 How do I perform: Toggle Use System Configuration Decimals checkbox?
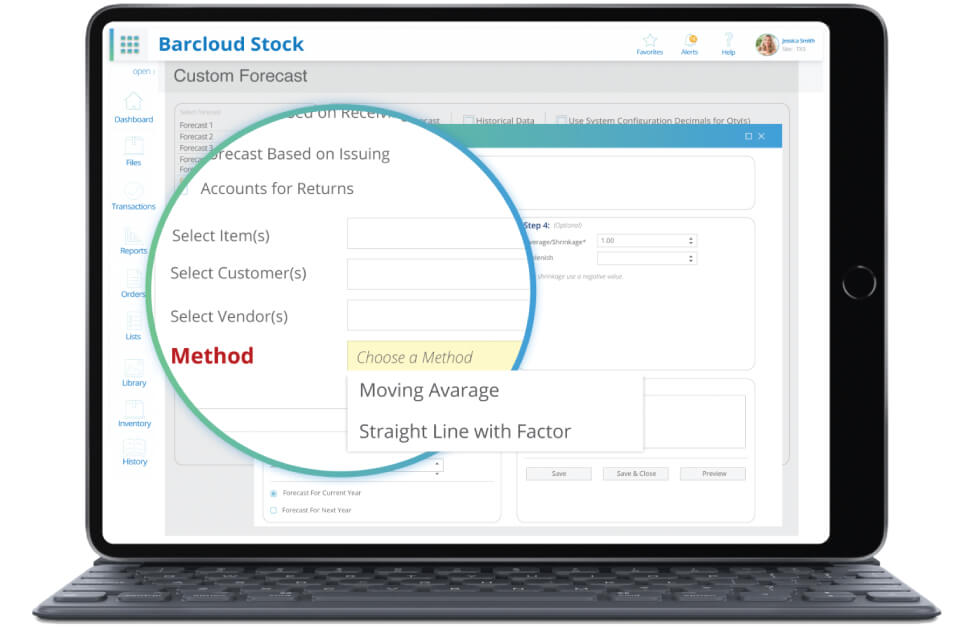tap(561, 120)
